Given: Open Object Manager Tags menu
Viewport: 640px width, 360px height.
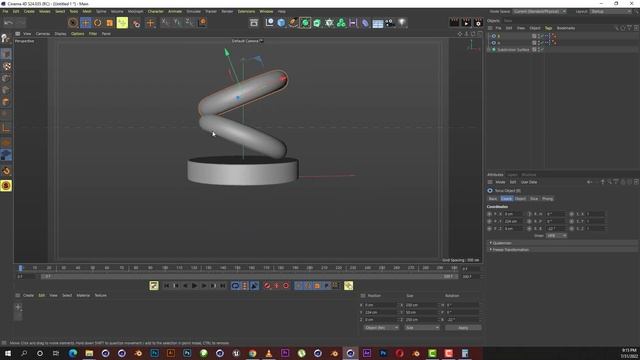Looking at the screenshot, I should (548, 28).
